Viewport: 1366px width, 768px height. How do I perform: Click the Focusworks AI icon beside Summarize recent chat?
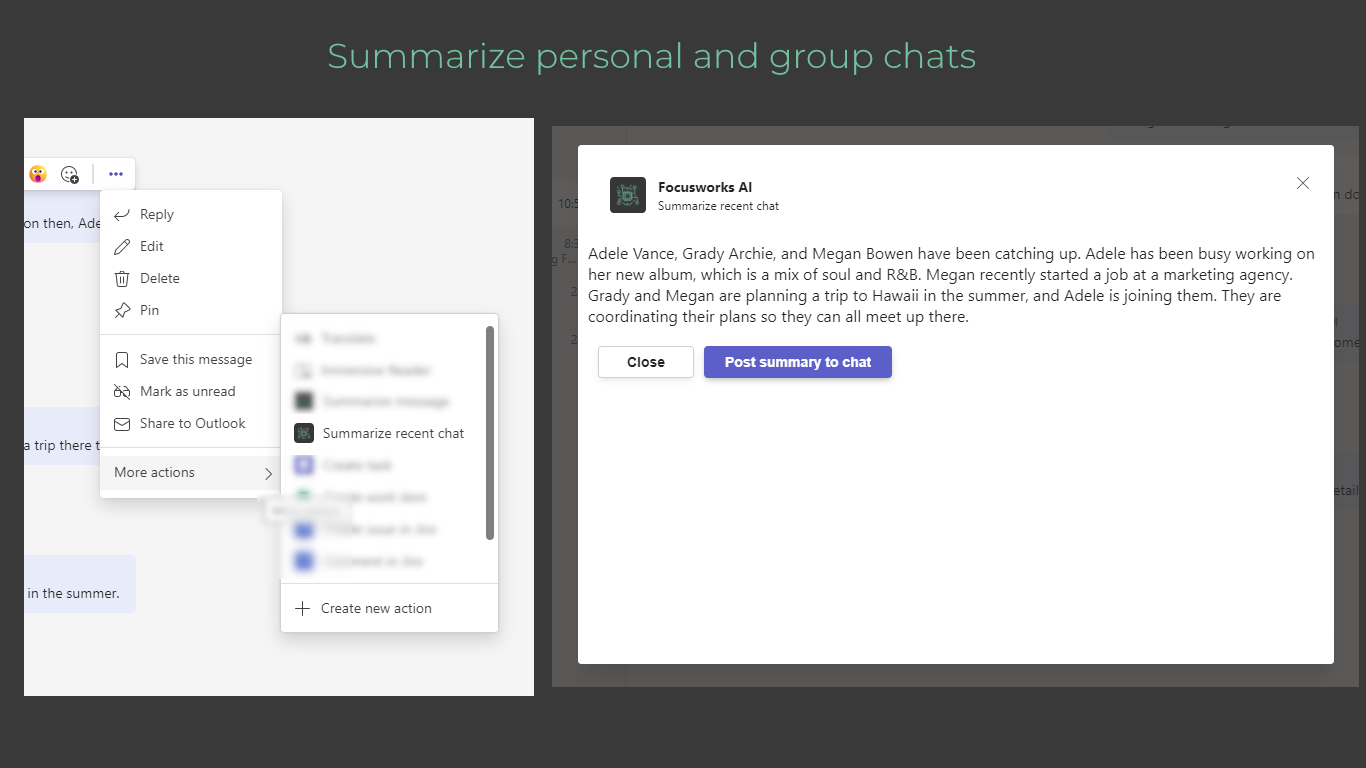click(304, 433)
